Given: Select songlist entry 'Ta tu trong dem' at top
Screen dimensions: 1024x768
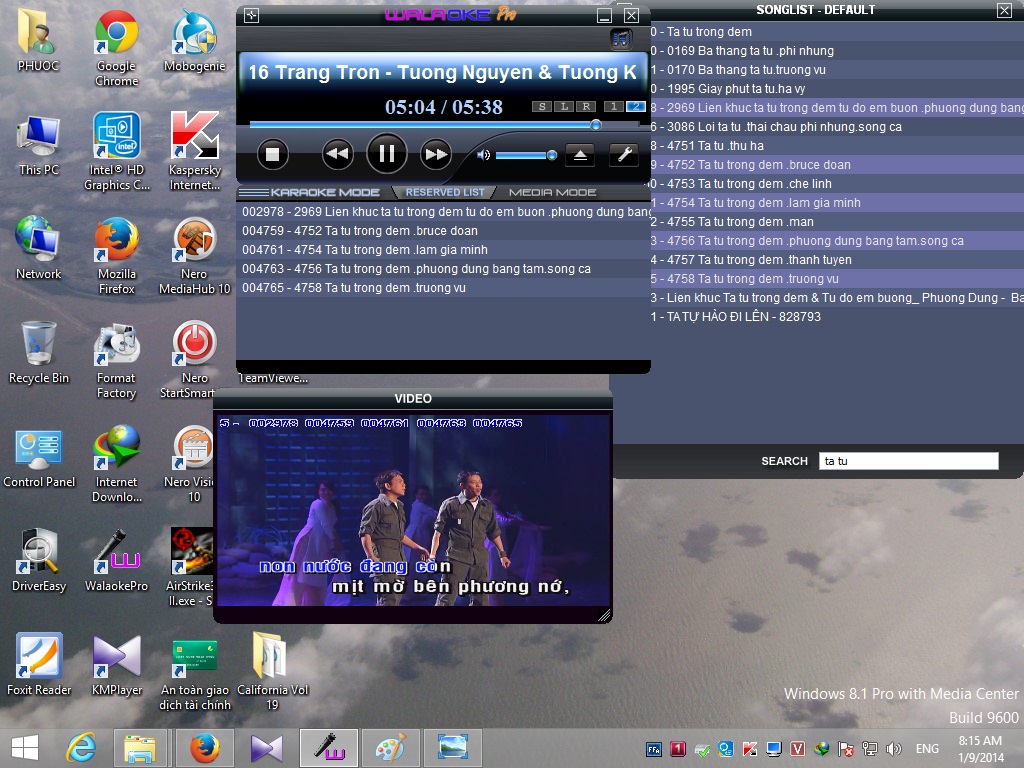Looking at the screenshot, I should coord(837,31).
